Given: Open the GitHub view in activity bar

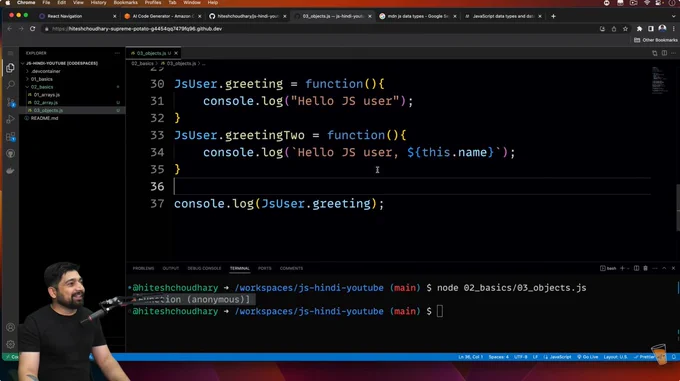Looking at the screenshot, I should point(10,153).
